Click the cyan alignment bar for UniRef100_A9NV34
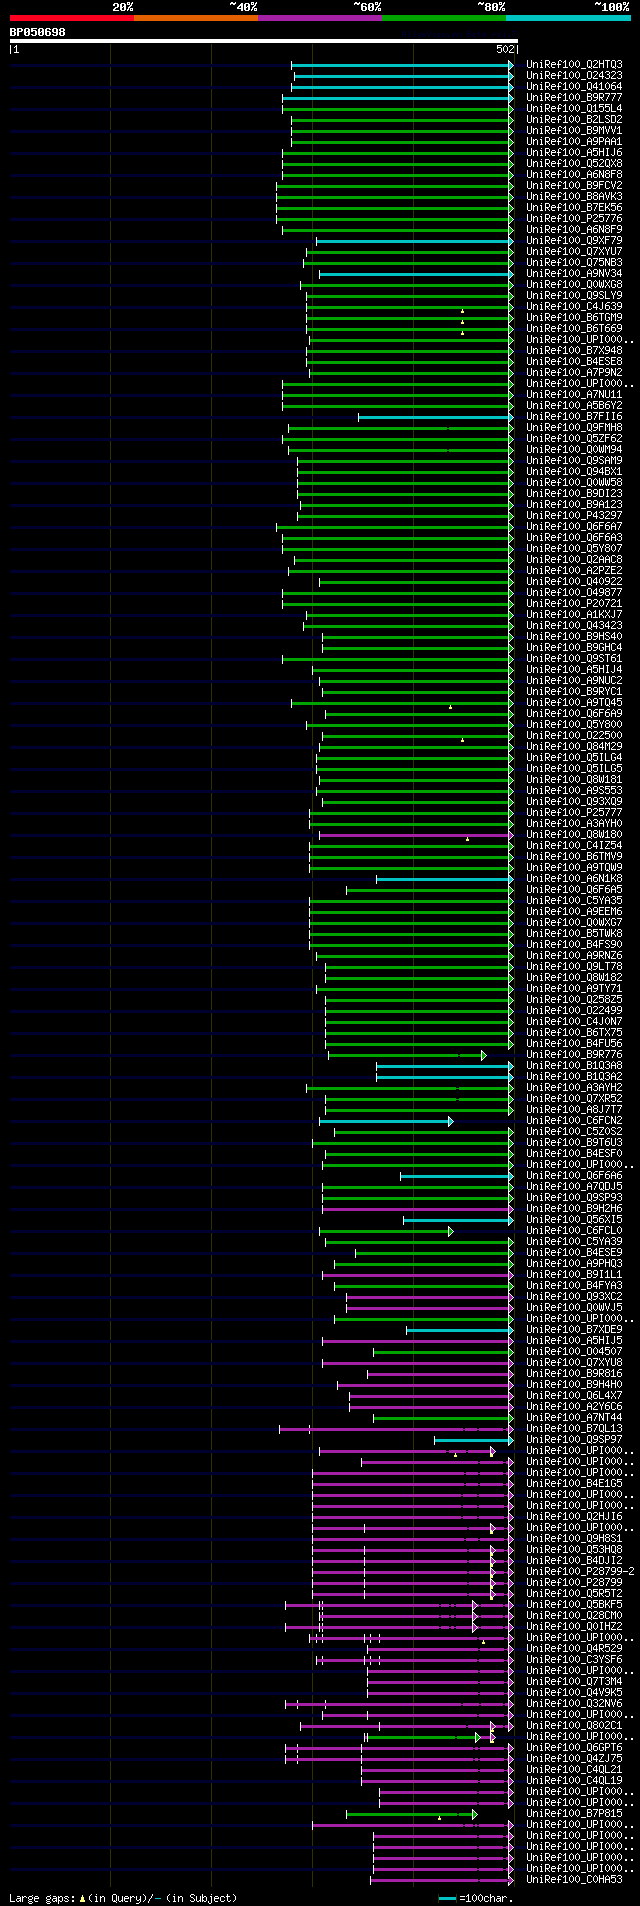The height and width of the screenshot is (1906, 640). pos(415,274)
